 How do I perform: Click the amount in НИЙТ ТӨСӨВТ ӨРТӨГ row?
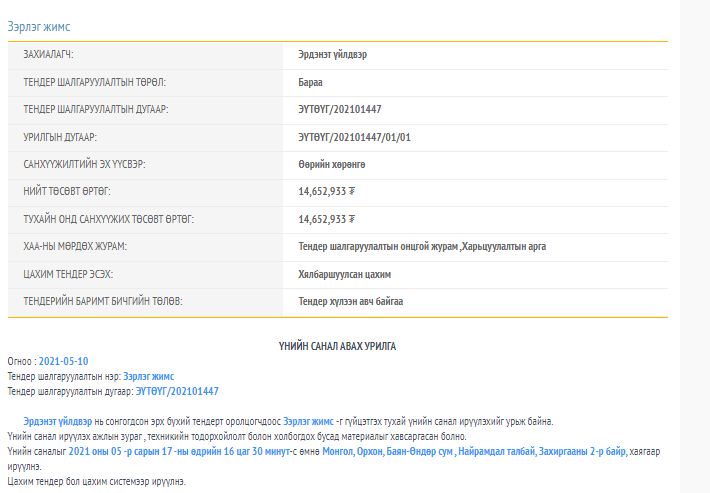click(x=327, y=191)
